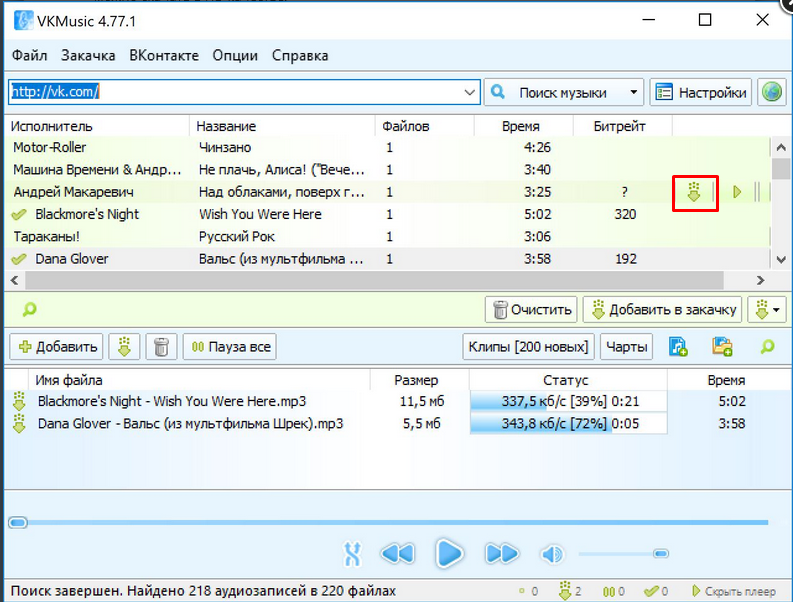
Task: Open the download options dropdown beside Добавить в закачку
Action: click(767, 309)
